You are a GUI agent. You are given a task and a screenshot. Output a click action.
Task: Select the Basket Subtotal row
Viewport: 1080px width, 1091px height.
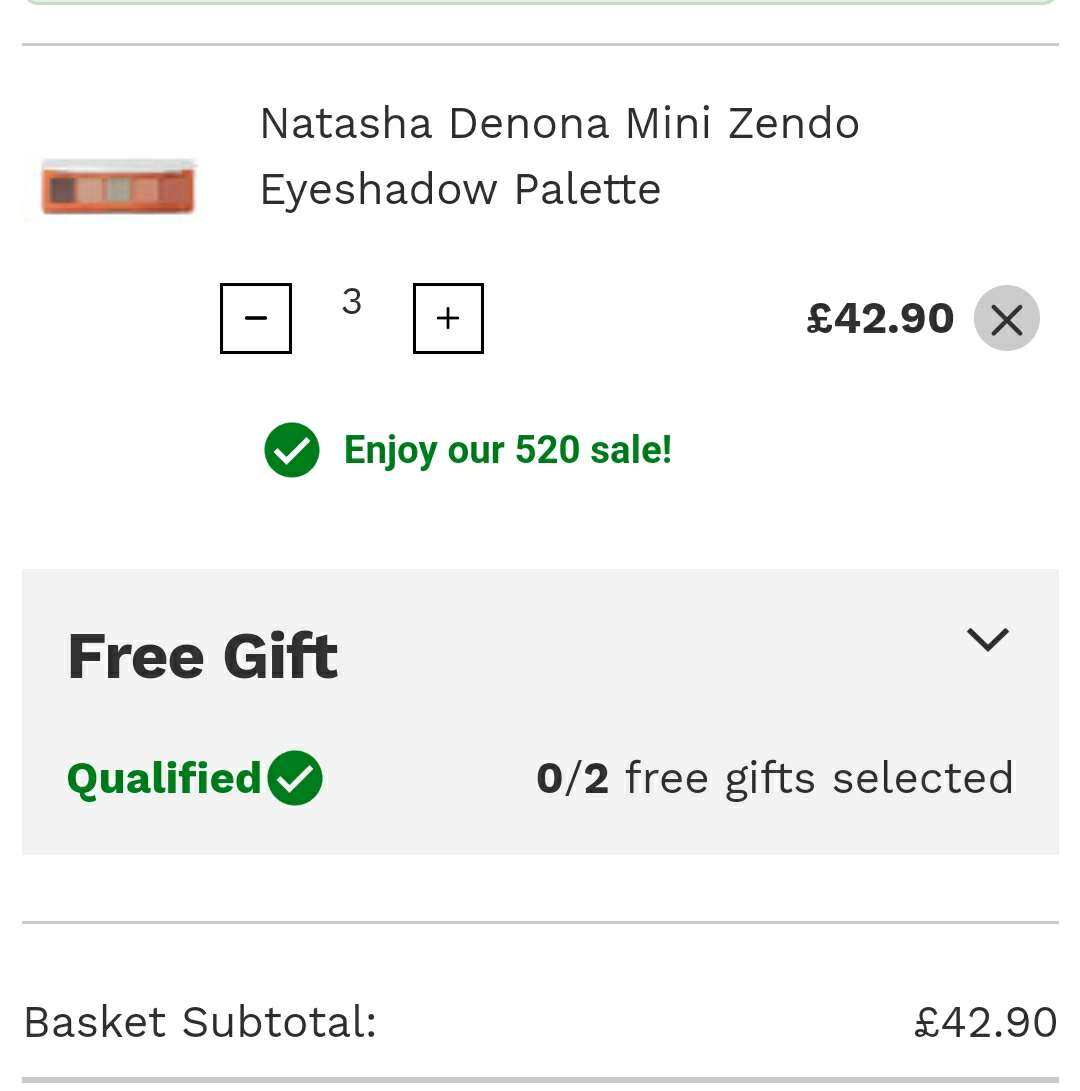point(200,1022)
